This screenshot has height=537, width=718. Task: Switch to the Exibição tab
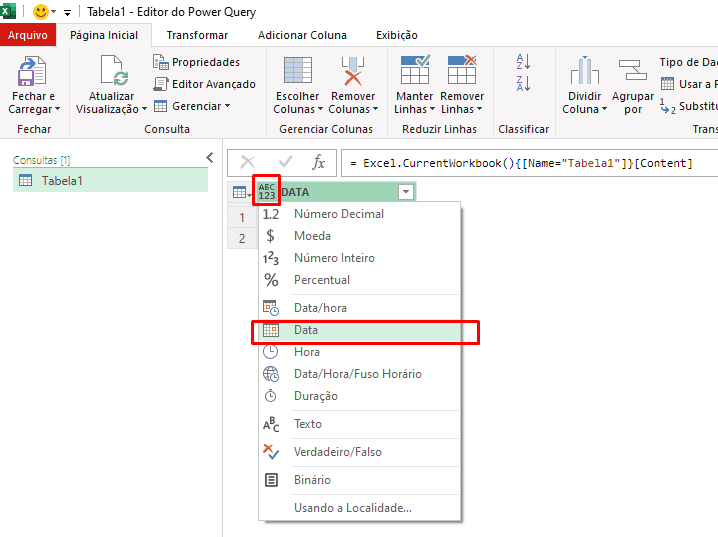point(397,35)
